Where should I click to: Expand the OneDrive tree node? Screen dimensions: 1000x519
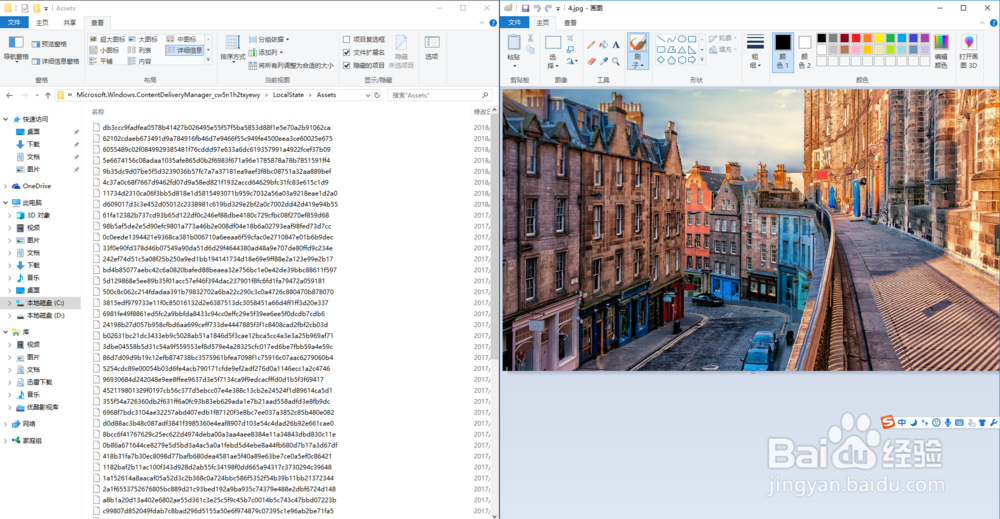(6, 186)
